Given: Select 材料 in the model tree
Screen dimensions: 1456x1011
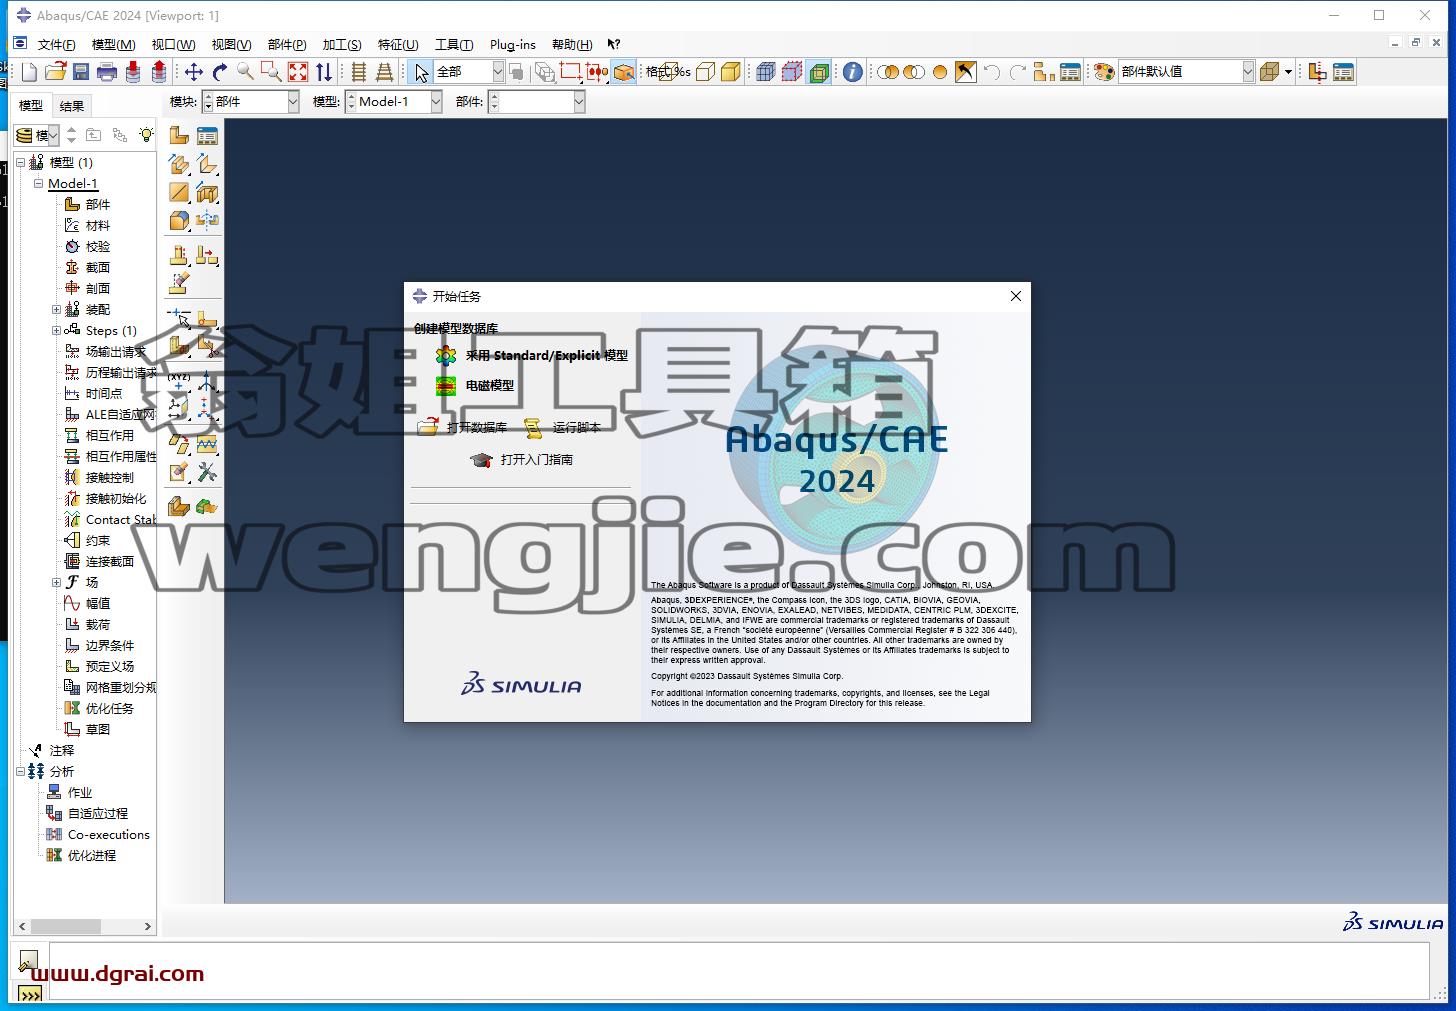Looking at the screenshot, I should (87, 225).
